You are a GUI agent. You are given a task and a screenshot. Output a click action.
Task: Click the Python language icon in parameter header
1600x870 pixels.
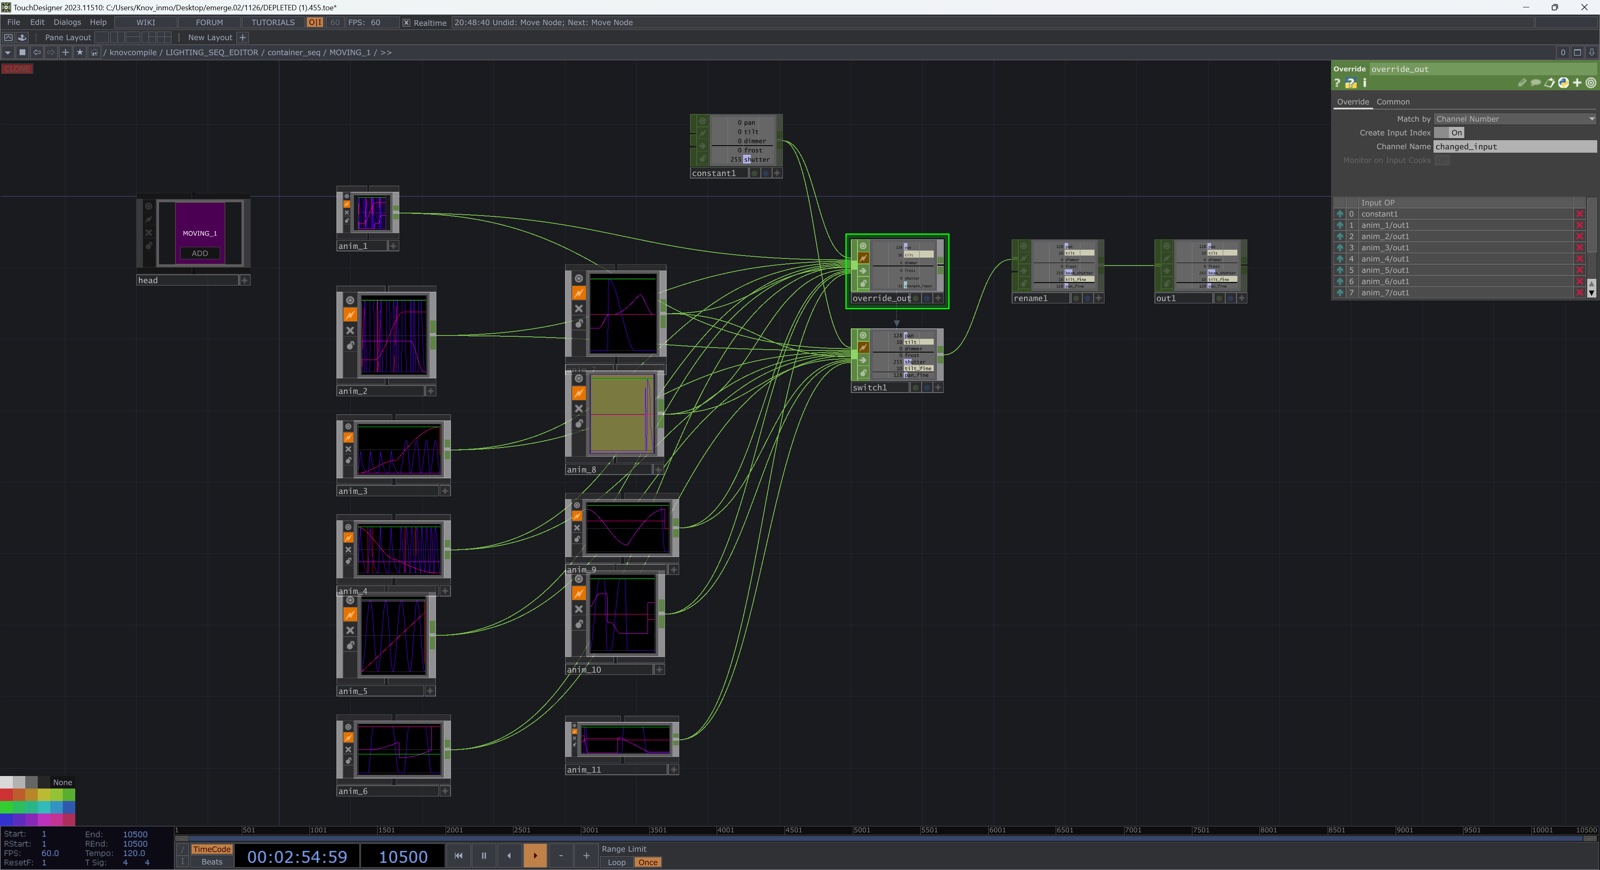(x=1564, y=83)
